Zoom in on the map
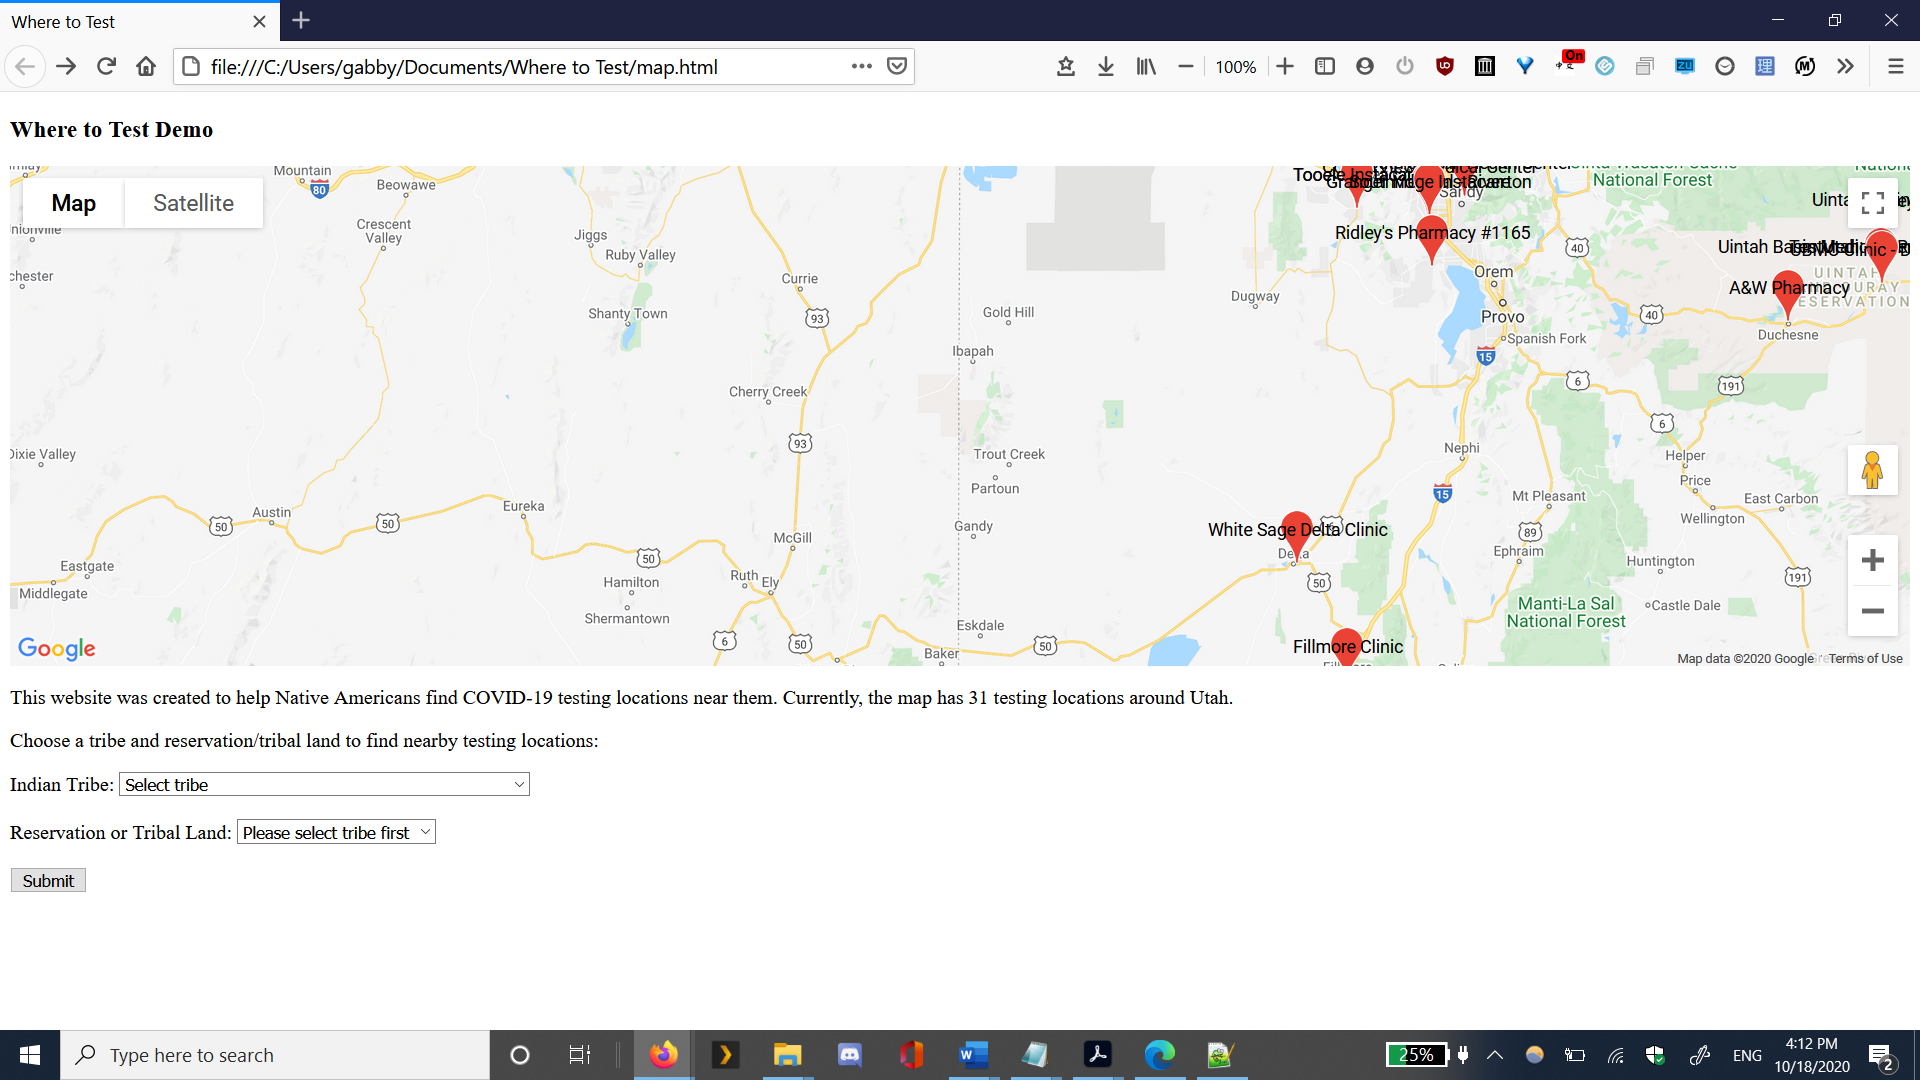The width and height of the screenshot is (1920, 1080). (1872, 560)
